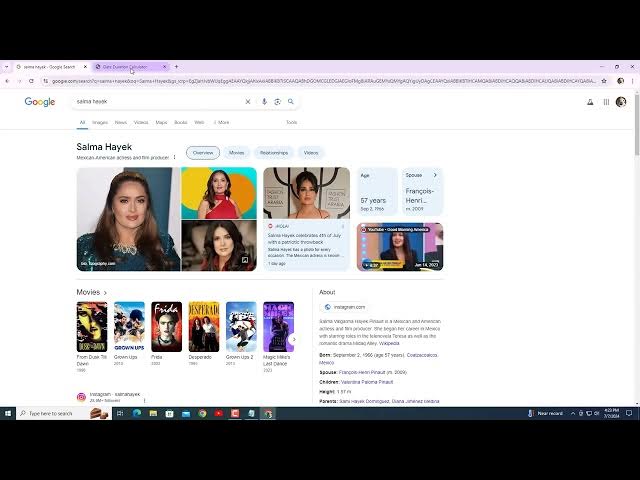Screen dimensions: 640x480
Task: Open the notification center icon
Action: point(629,413)
